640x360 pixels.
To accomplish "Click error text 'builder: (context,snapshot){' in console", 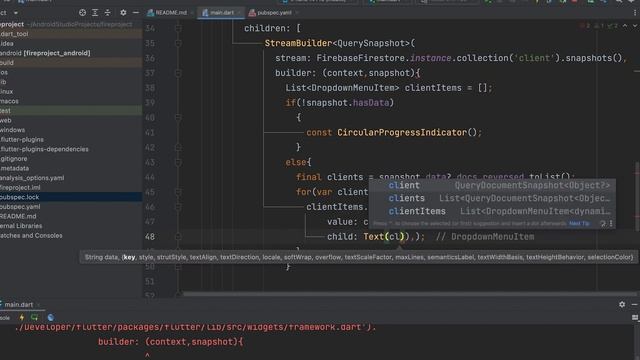I will point(171,342).
